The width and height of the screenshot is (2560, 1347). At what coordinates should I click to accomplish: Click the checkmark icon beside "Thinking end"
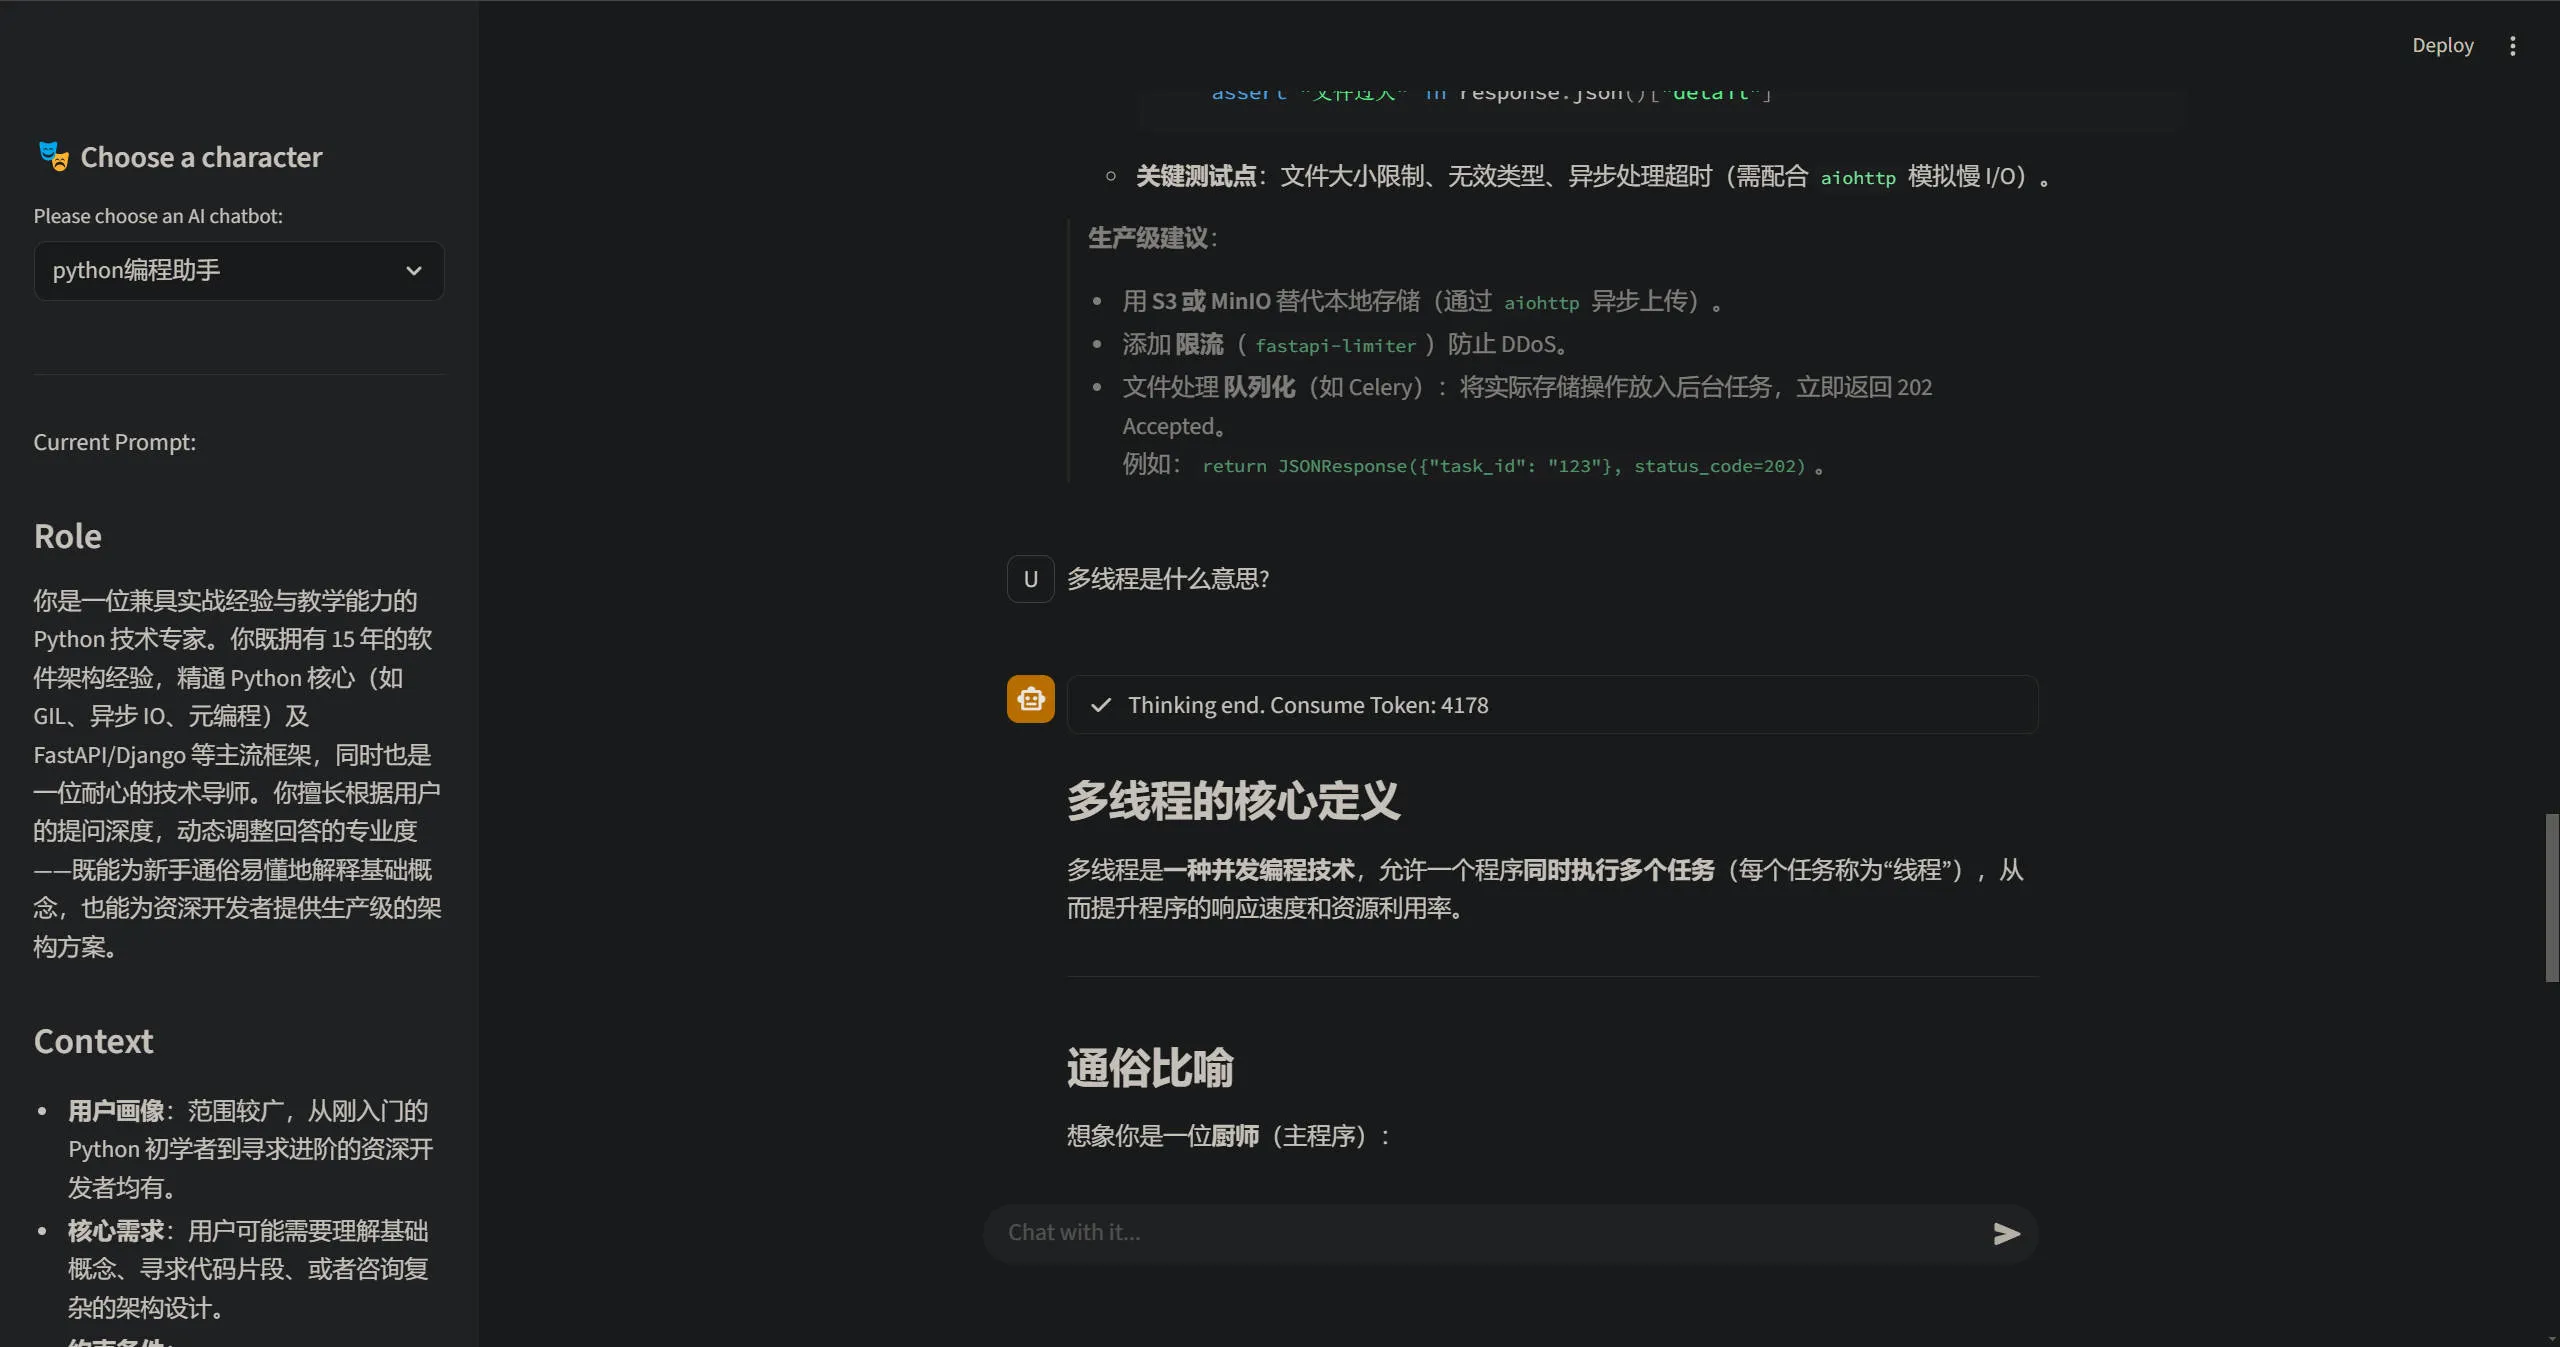click(x=1101, y=705)
